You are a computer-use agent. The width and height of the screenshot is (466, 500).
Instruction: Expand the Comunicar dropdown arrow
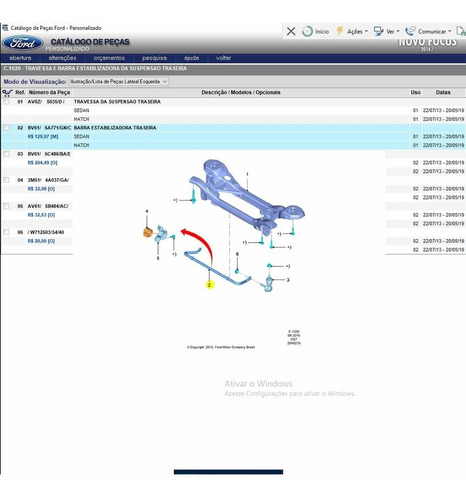coord(450,31)
